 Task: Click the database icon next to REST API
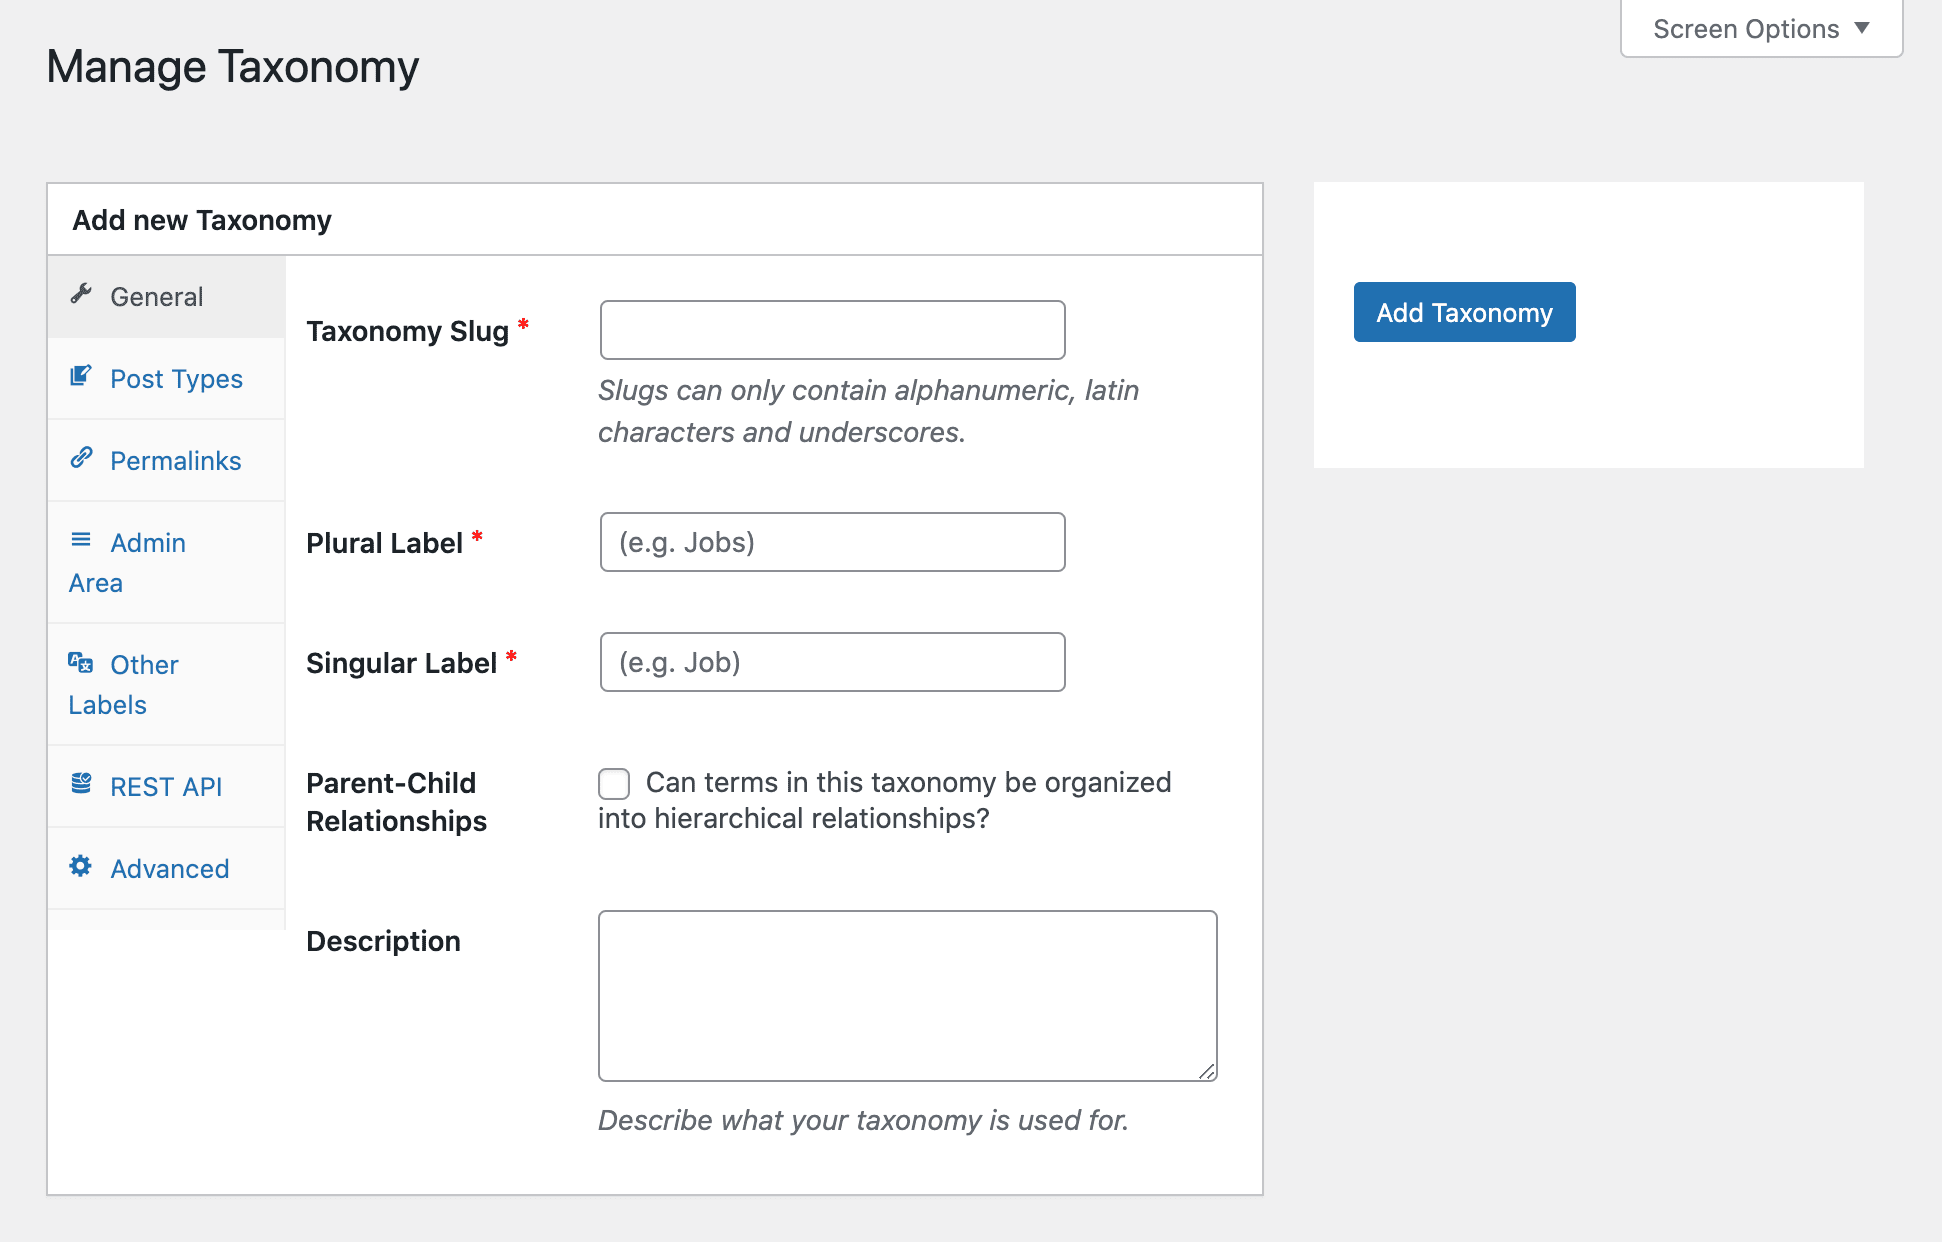click(82, 784)
